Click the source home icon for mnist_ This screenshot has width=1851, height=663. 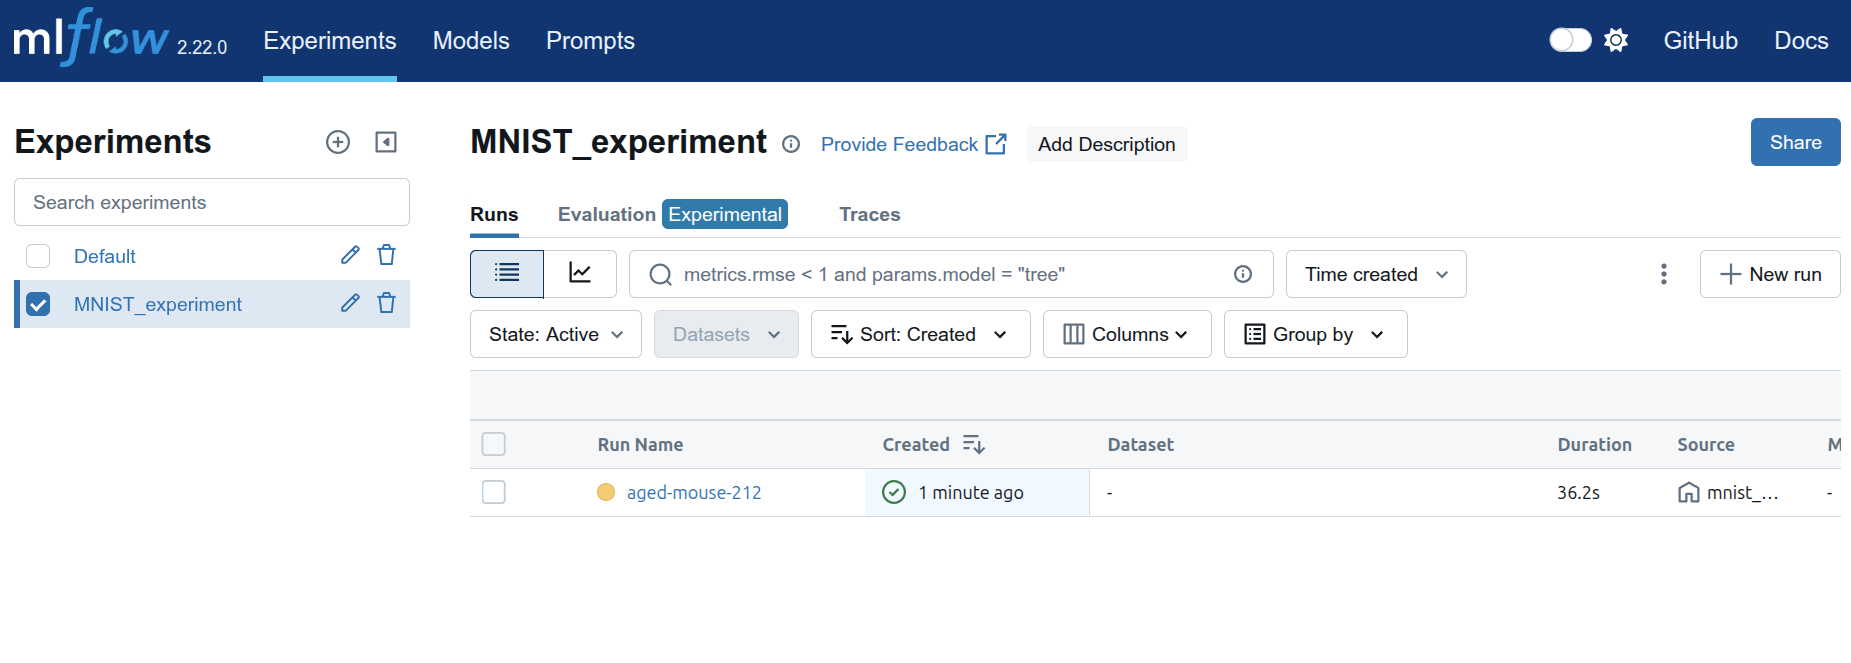coord(1689,492)
